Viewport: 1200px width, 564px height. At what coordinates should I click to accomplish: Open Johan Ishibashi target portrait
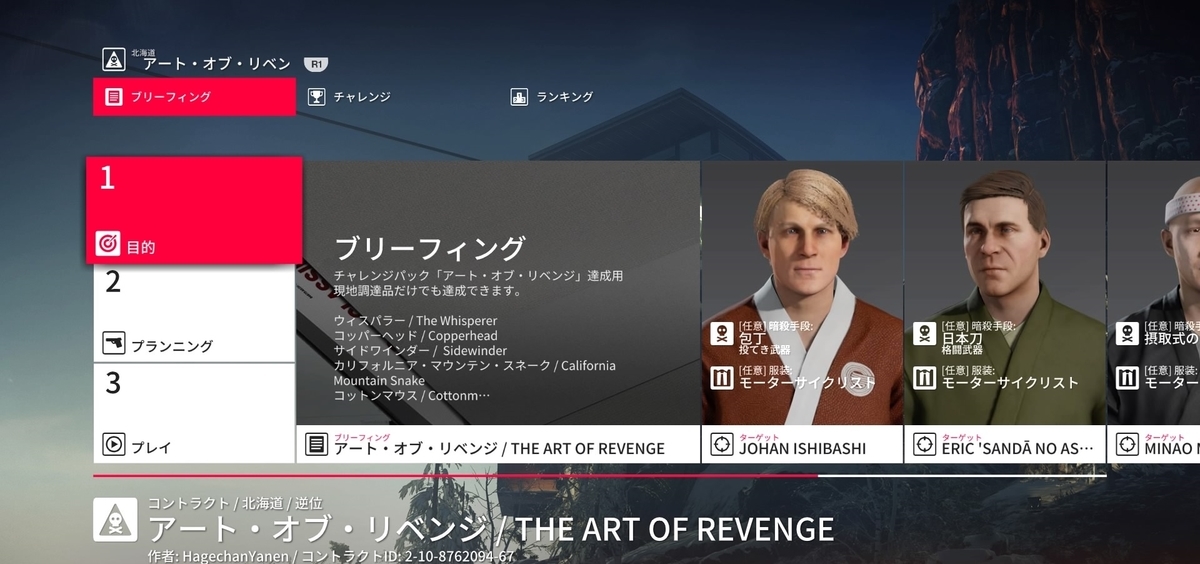tap(802, 293)
